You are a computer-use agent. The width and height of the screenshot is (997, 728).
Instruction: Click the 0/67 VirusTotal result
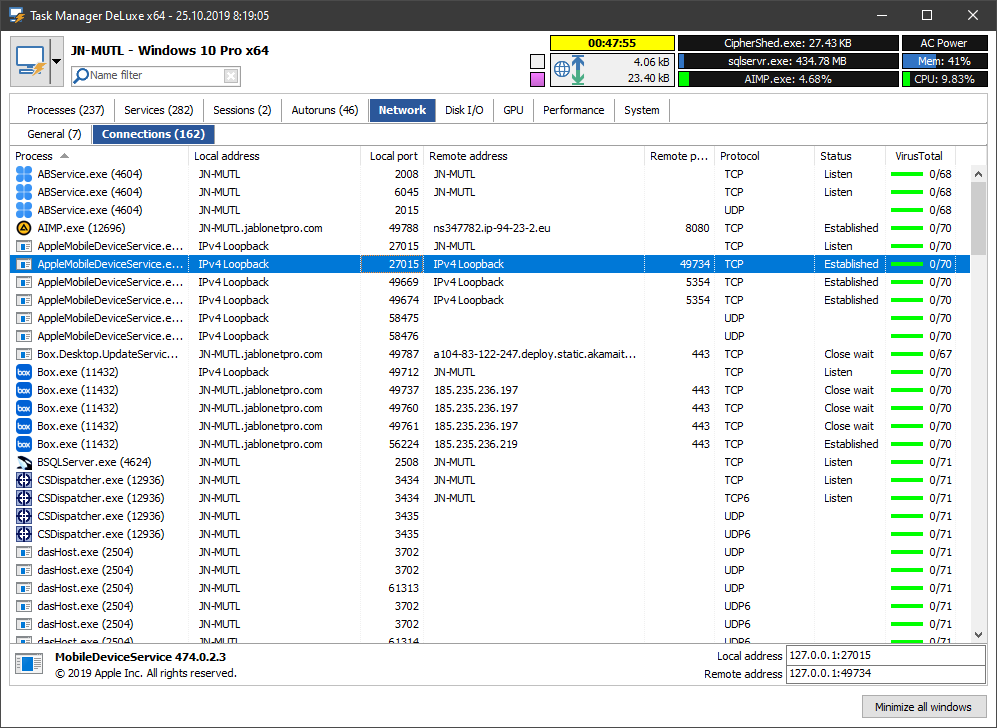tap(940, 354)
